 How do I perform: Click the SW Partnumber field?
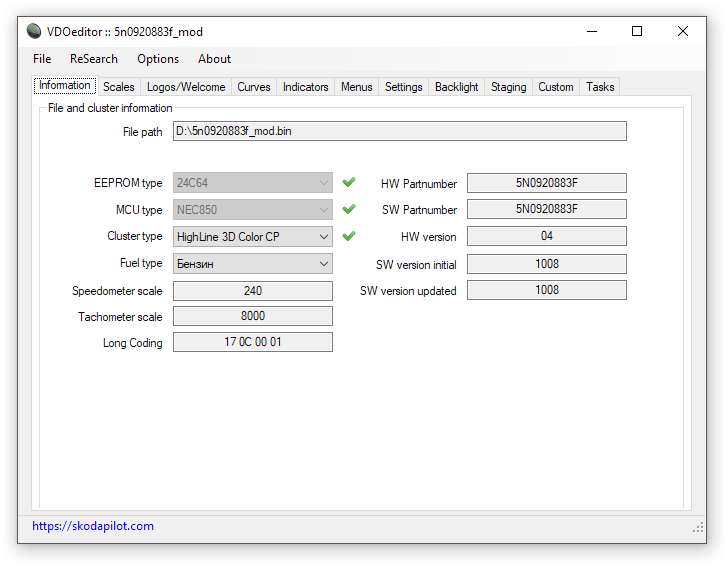click(x=546, y=209)
